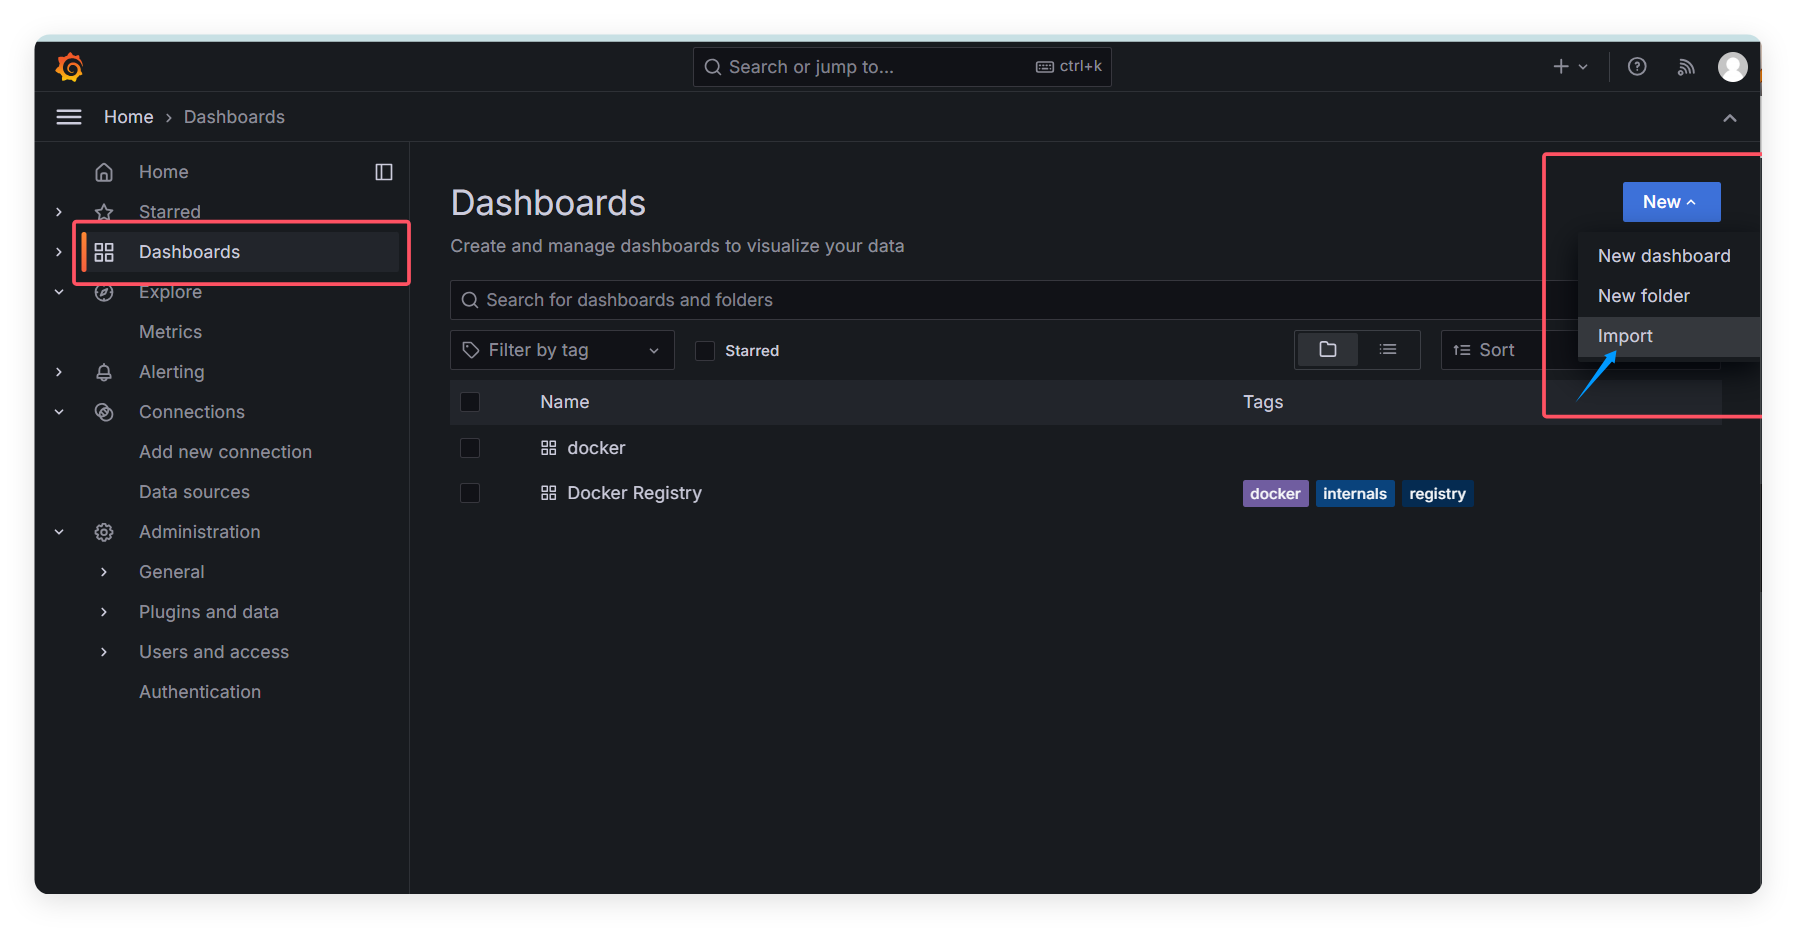Switch to folder view icon

click(x=1327, y=350)
